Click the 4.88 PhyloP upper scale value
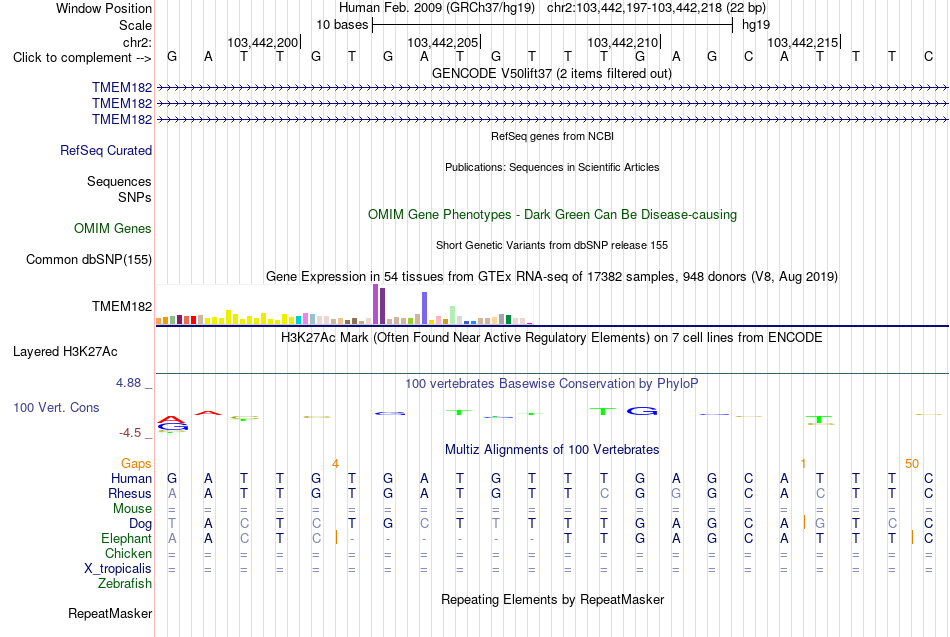Screen dimensions: 950x637 [128, 383]
